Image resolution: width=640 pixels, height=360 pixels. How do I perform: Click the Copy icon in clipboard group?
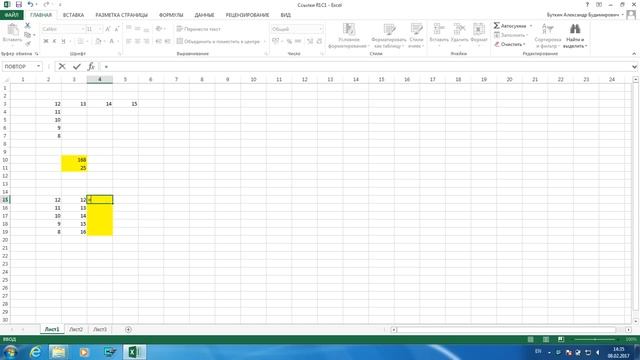click(27, 35)
